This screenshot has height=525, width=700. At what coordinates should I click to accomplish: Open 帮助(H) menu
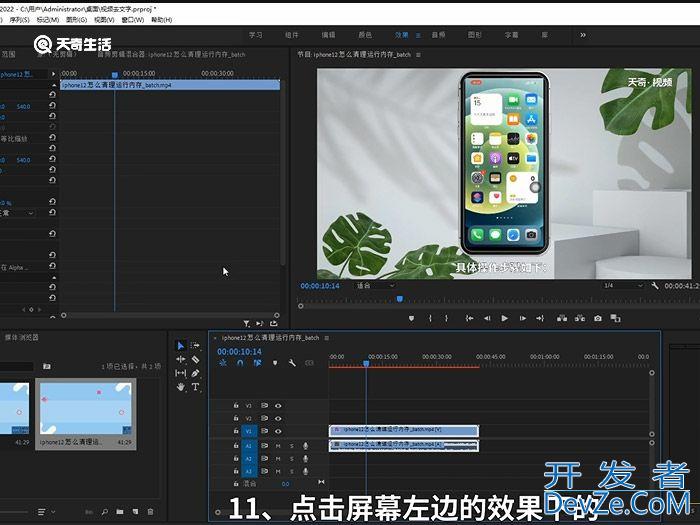tap(162, 20)
